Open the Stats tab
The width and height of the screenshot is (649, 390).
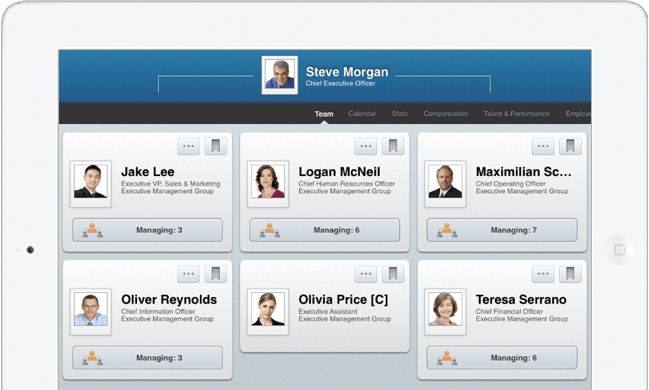coord(400,114)
